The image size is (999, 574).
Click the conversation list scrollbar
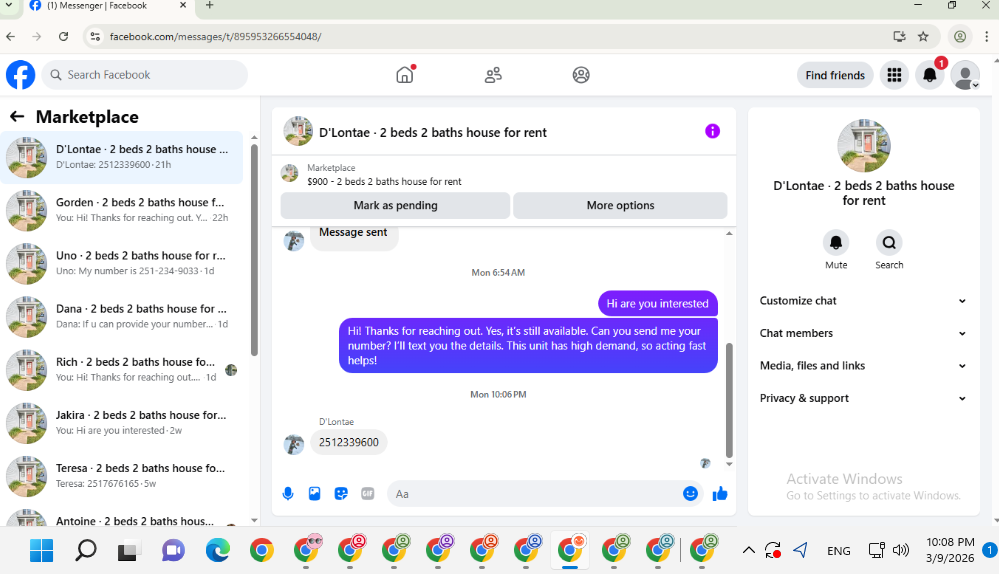pyautogui.click(x=254, y=250)
